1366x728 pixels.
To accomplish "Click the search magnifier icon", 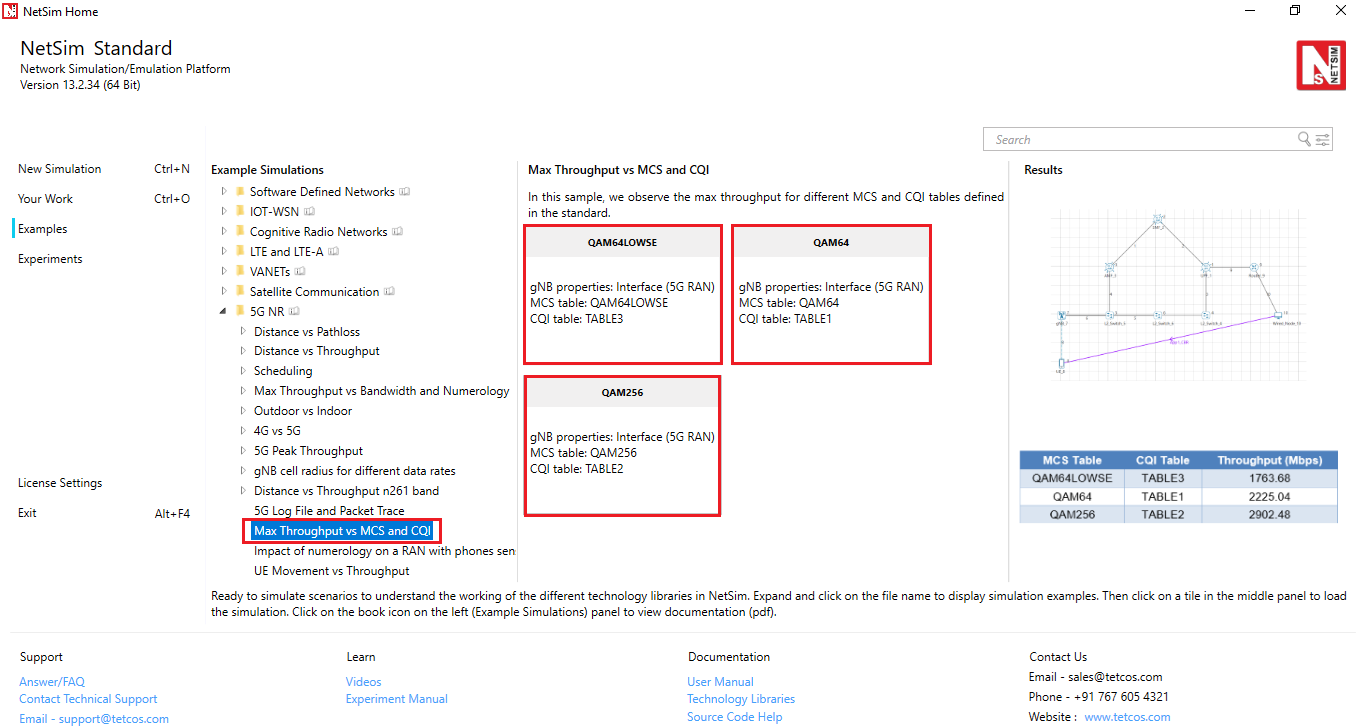I will [1304, 139].
